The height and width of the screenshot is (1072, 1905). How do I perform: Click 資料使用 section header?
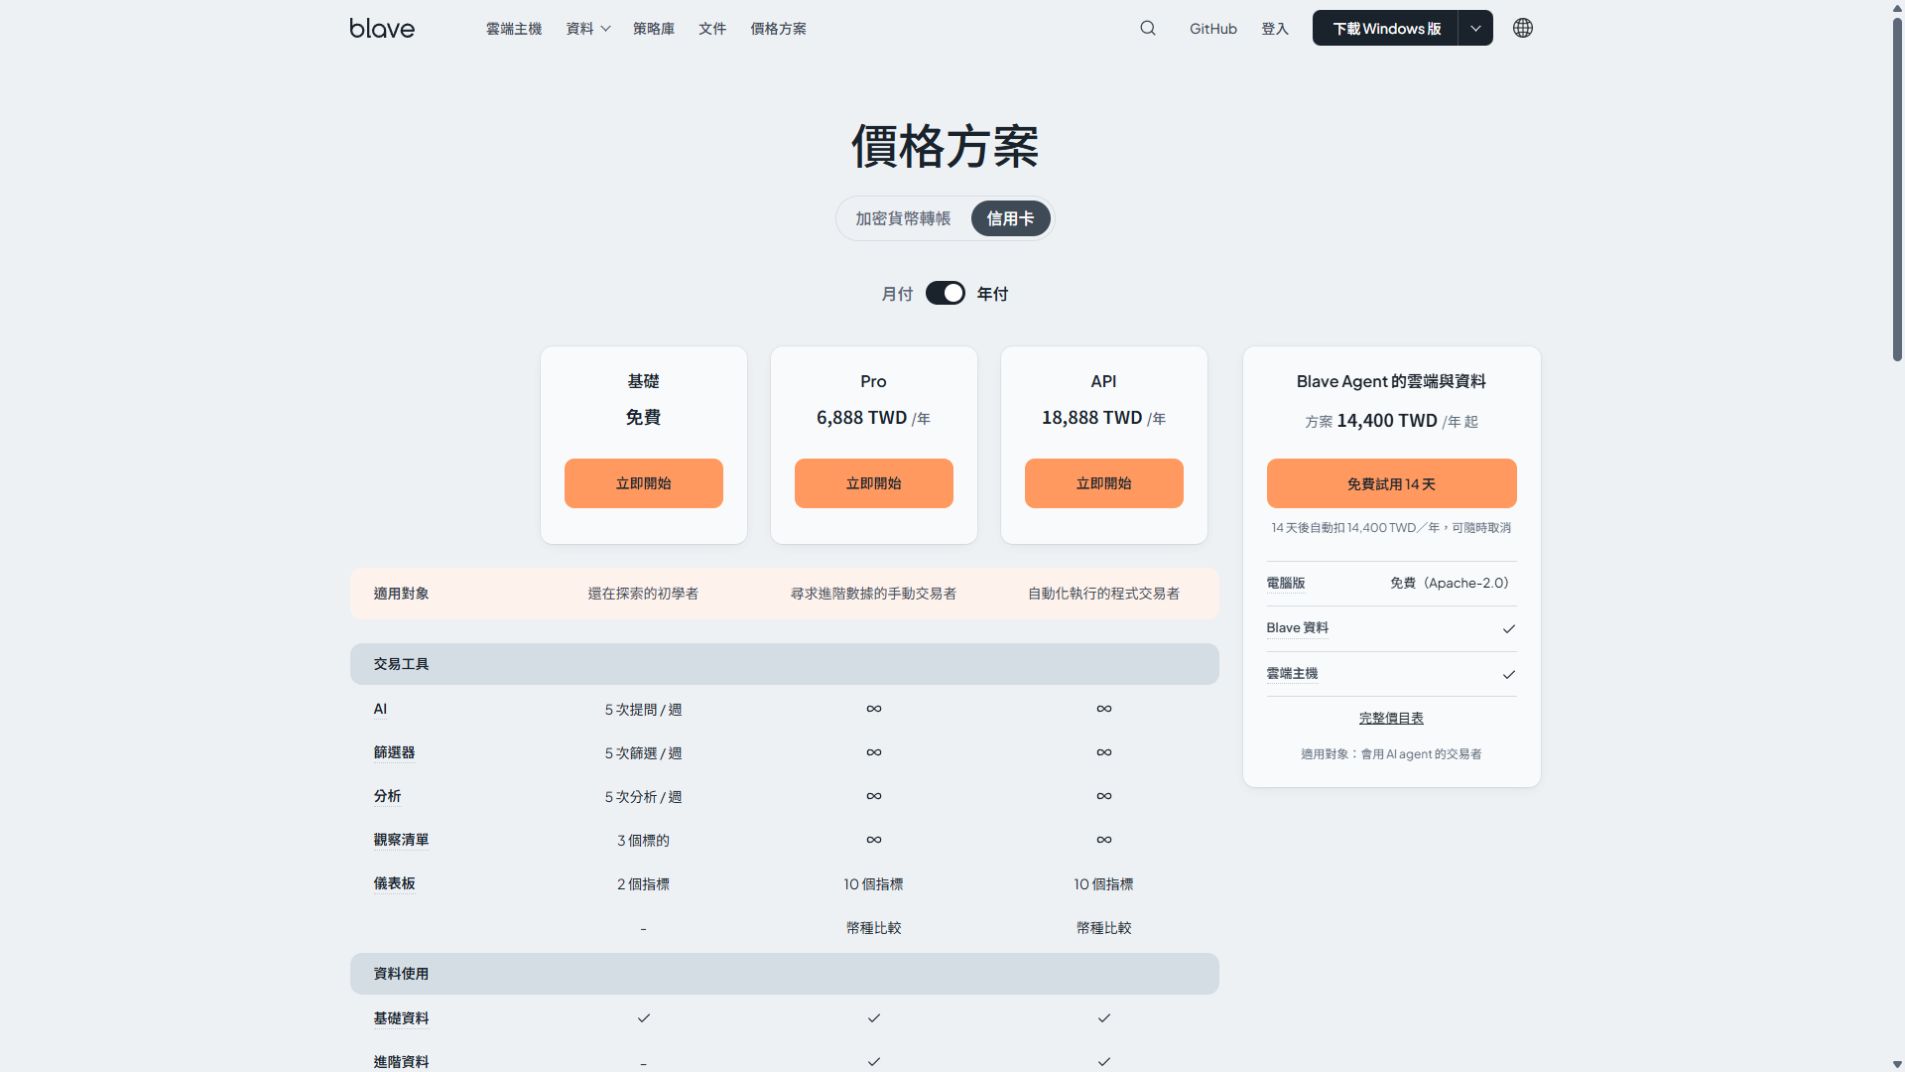point(784,973)
